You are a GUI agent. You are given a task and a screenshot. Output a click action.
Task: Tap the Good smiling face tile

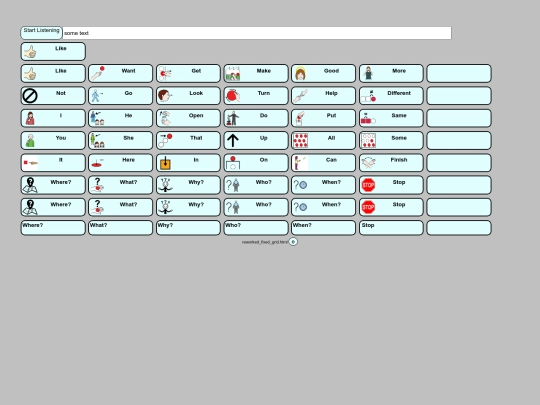pos(323,73)
